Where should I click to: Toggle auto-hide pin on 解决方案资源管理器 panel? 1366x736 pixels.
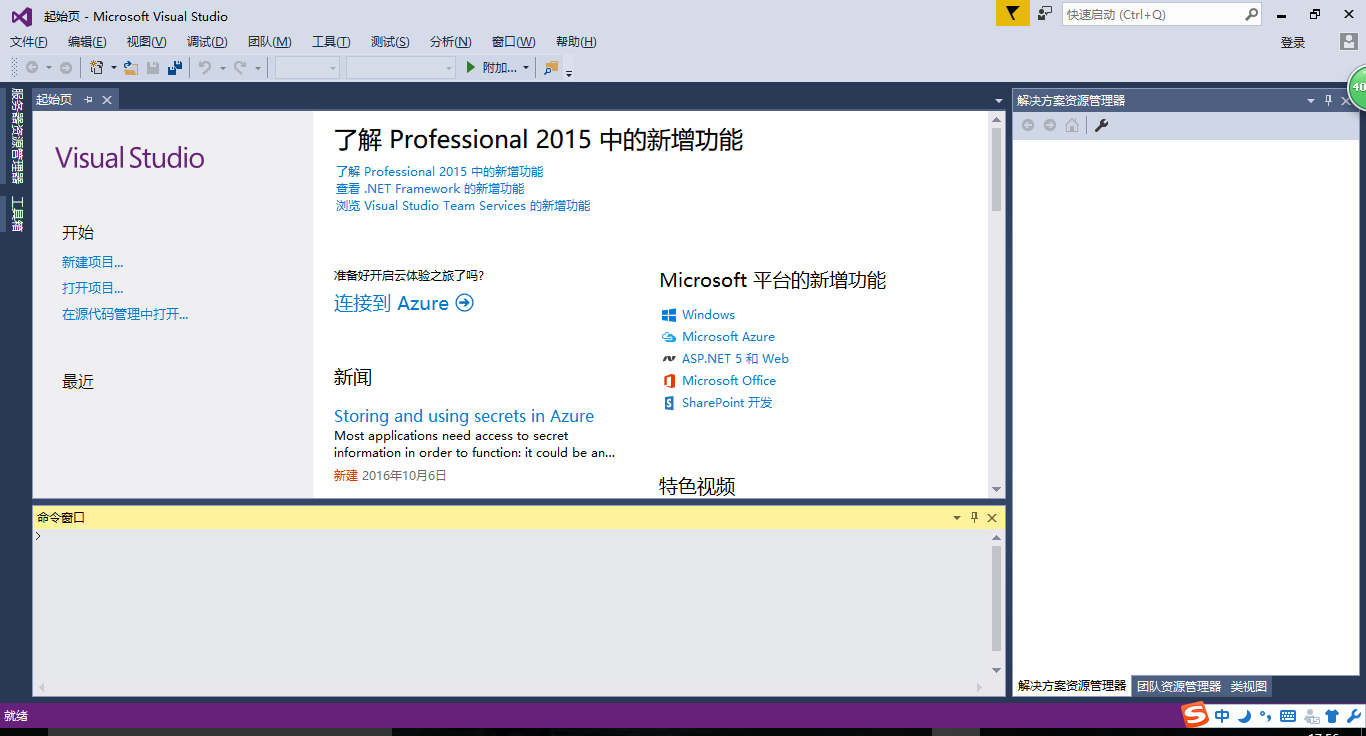1329,100
